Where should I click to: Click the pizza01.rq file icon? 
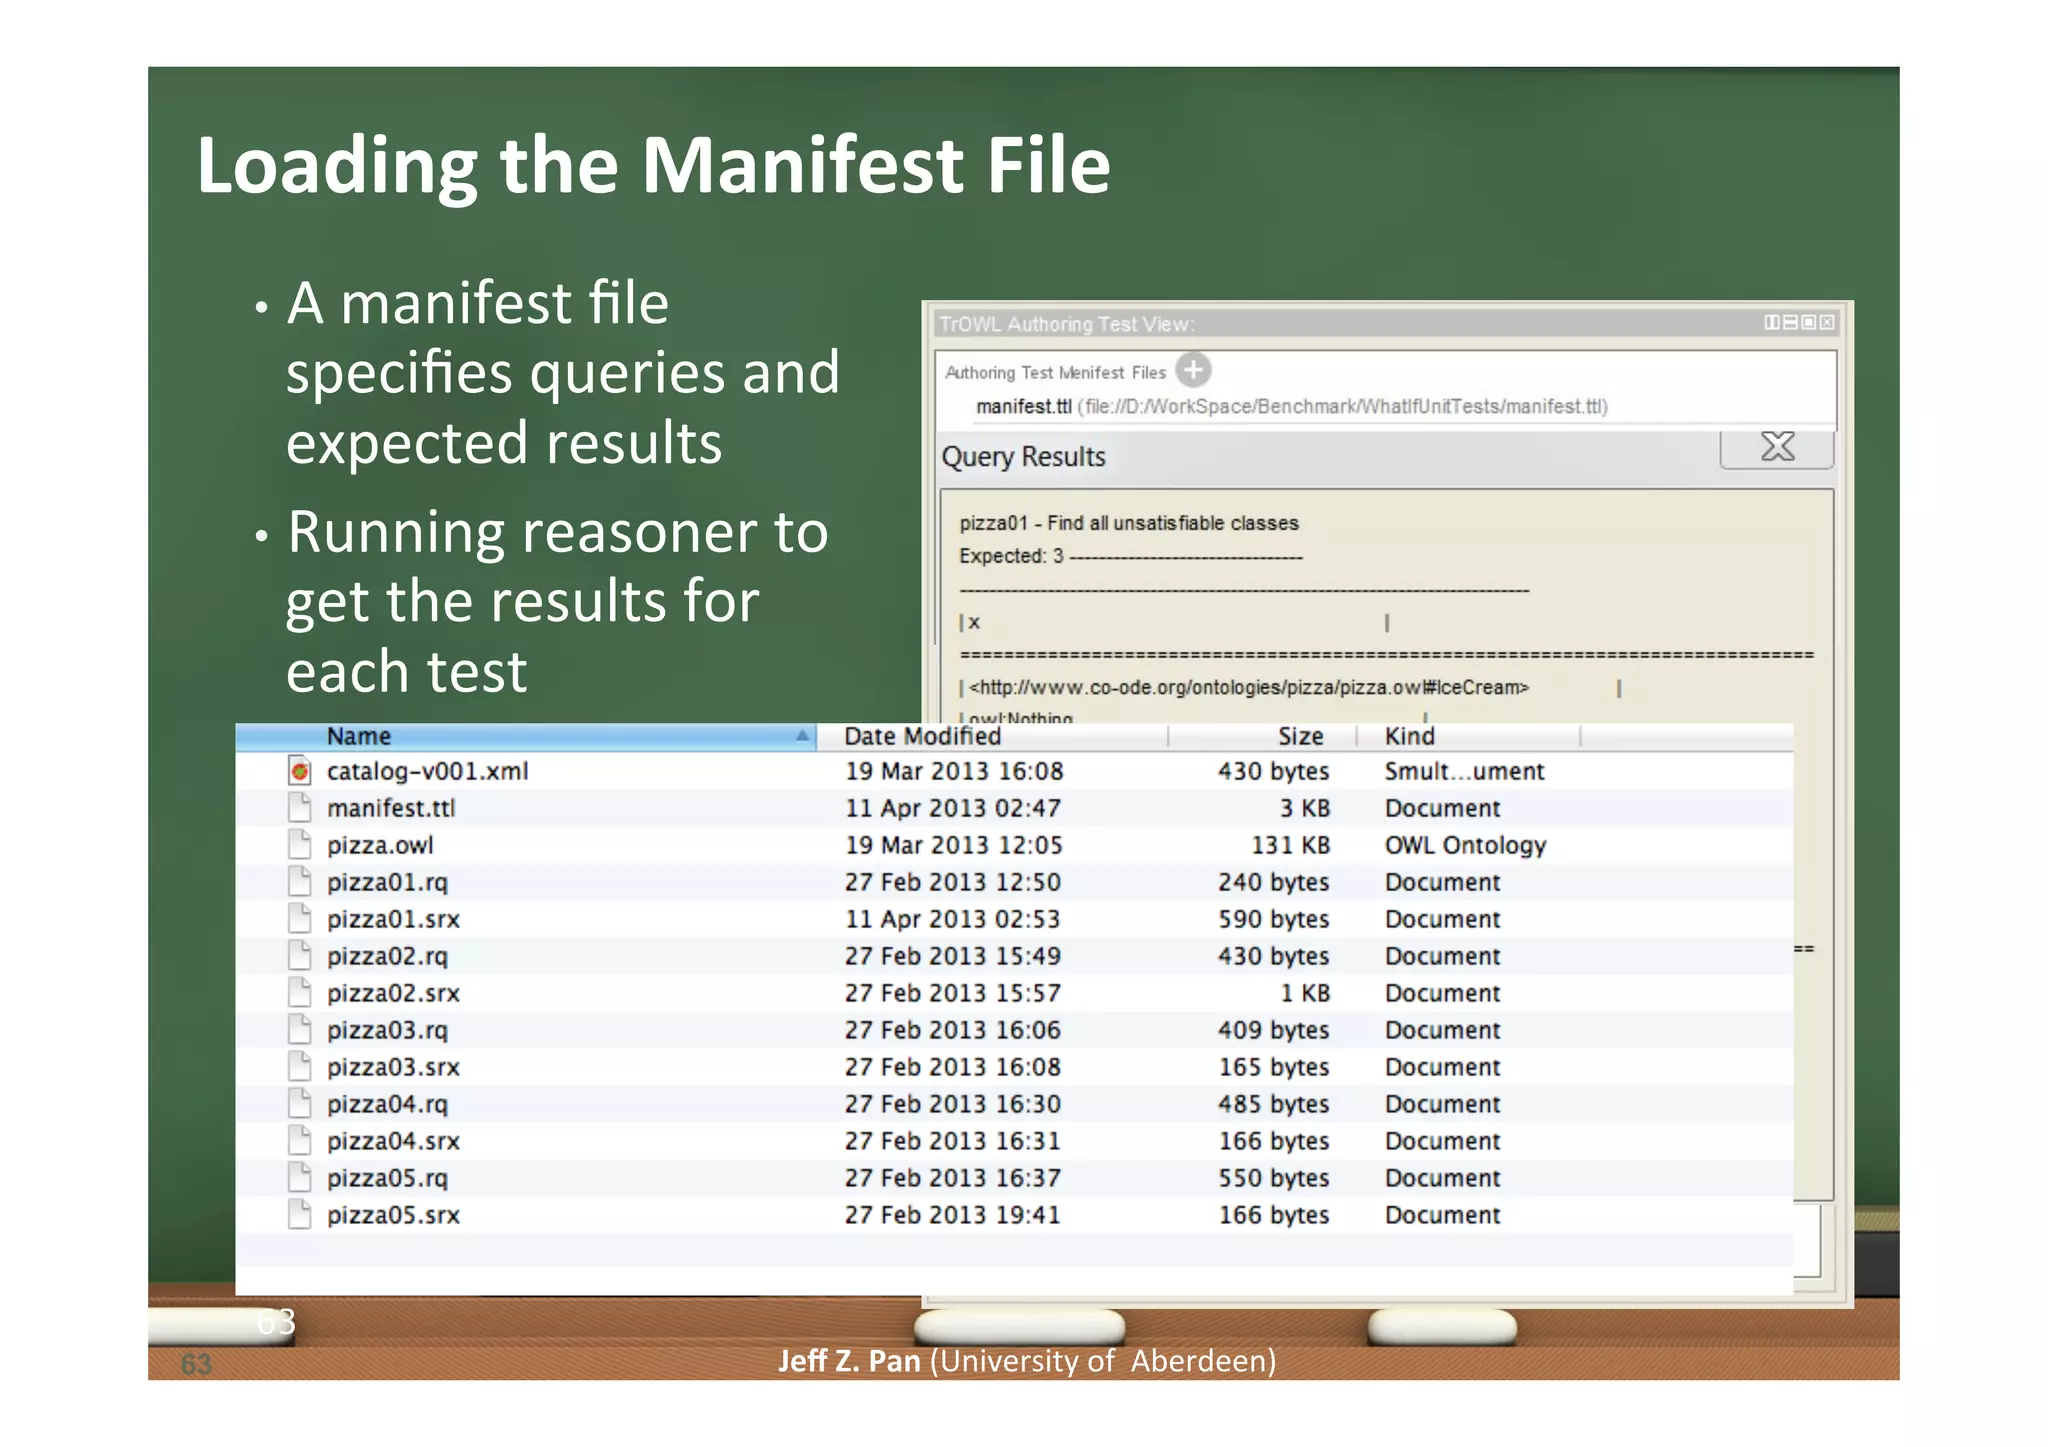(299, 882)
